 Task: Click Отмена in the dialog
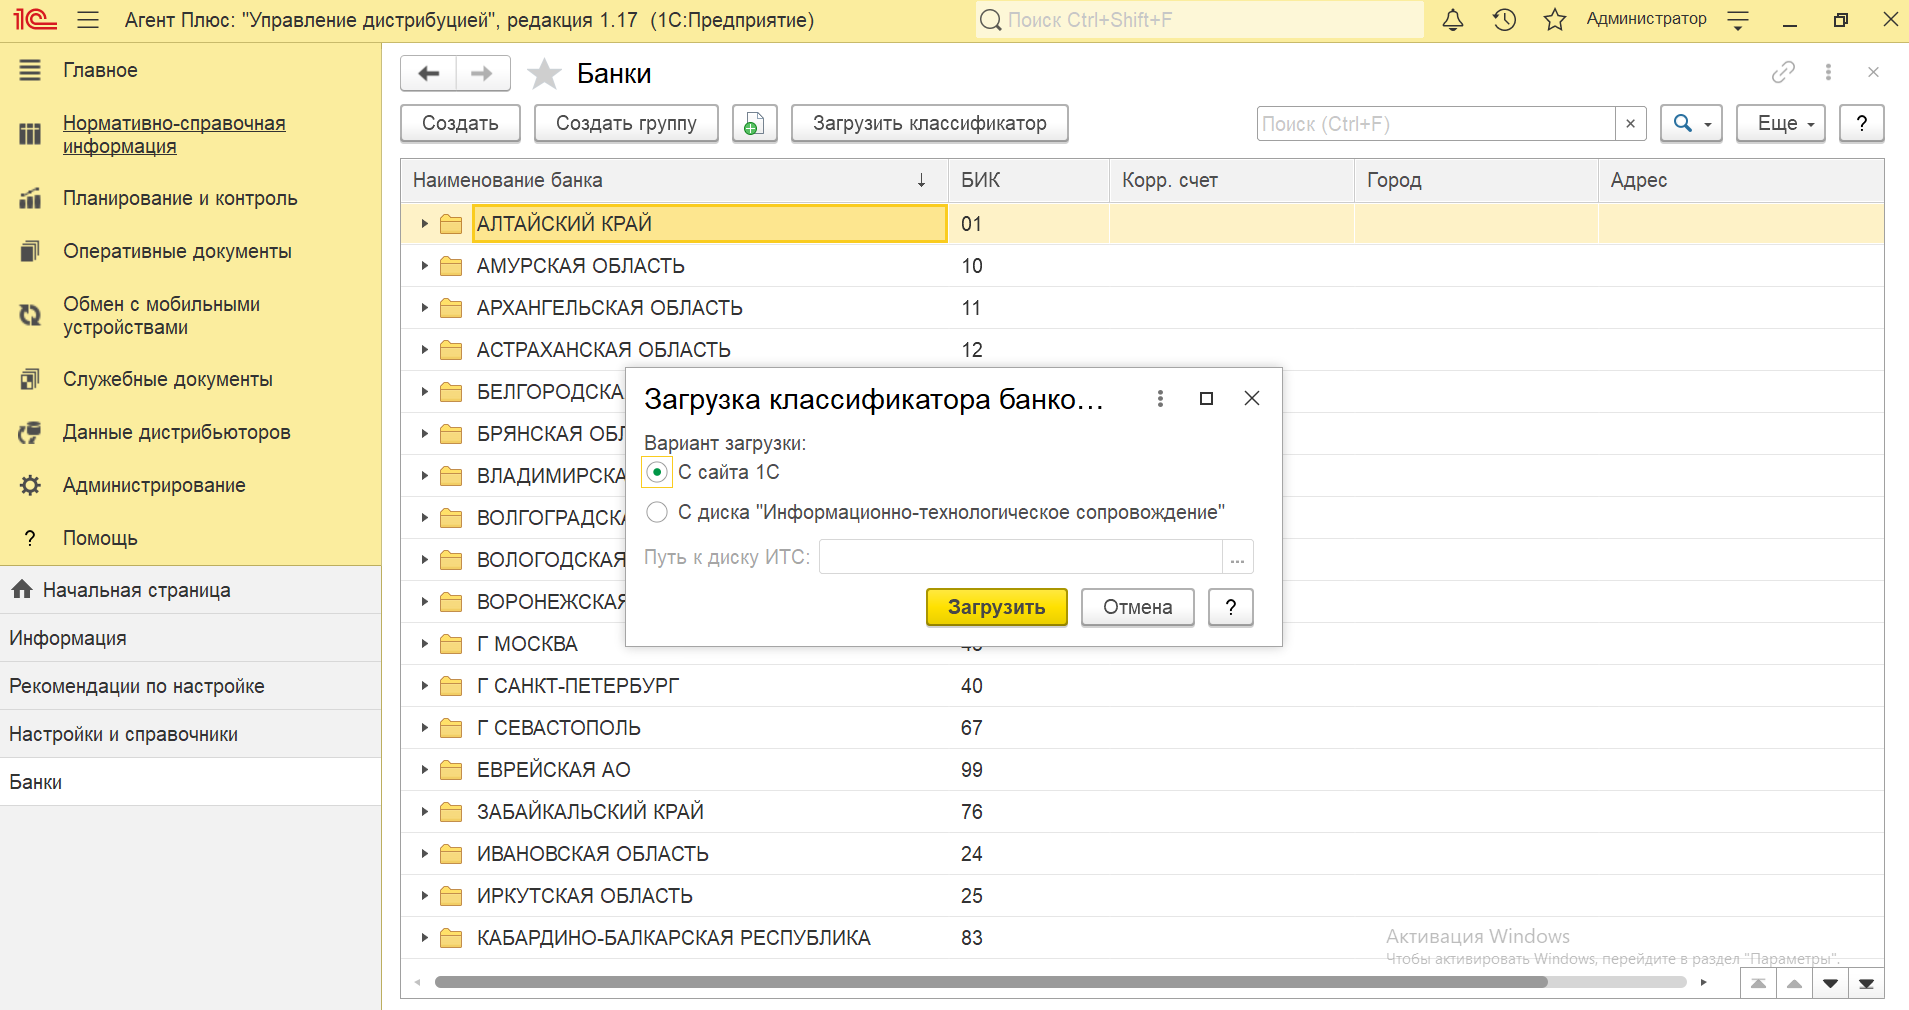click(x=1138, y=607)
